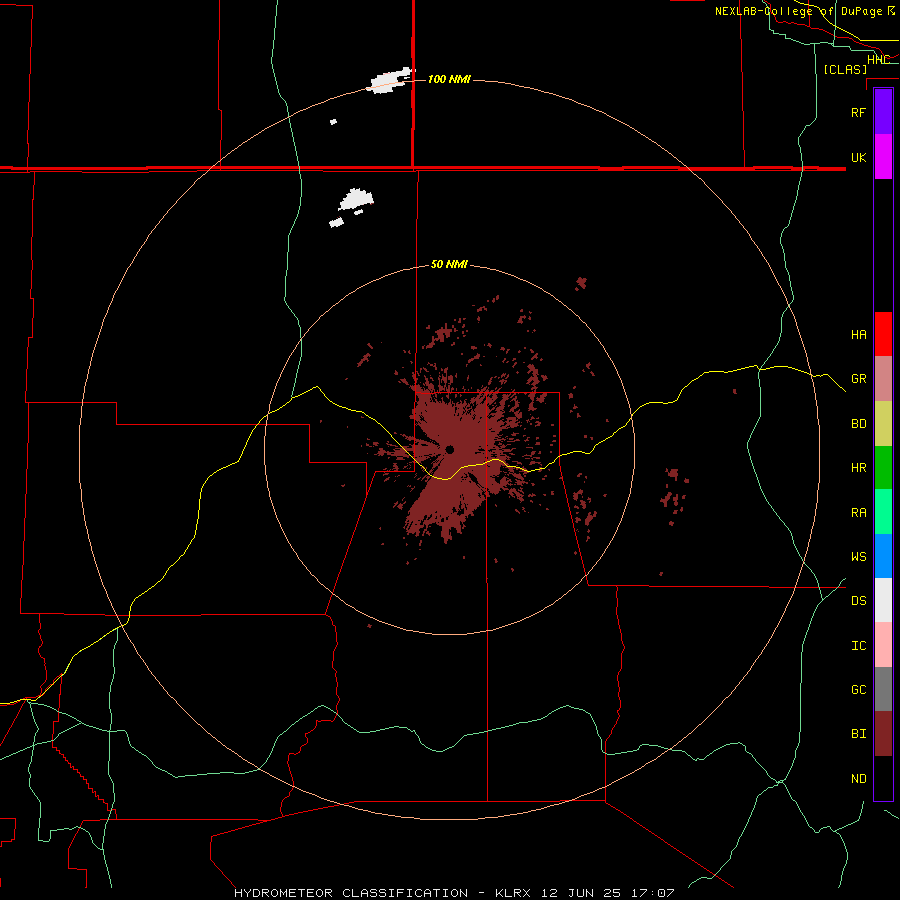Viewport: 900px width, 900px height.
Task: Click the BI legend label
Action: click(x=858, y=734)
